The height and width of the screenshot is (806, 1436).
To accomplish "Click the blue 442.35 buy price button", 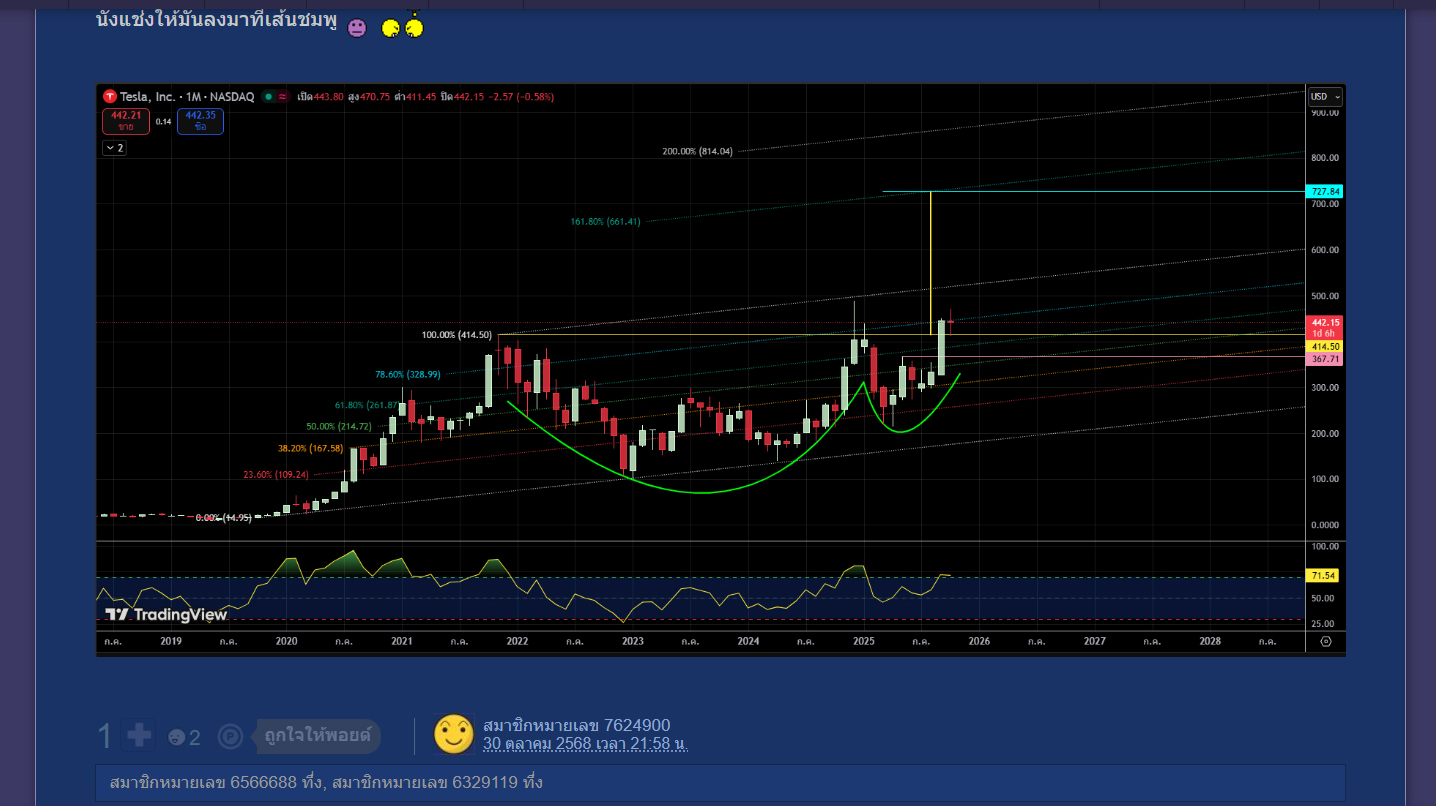I will coord(200,121).
